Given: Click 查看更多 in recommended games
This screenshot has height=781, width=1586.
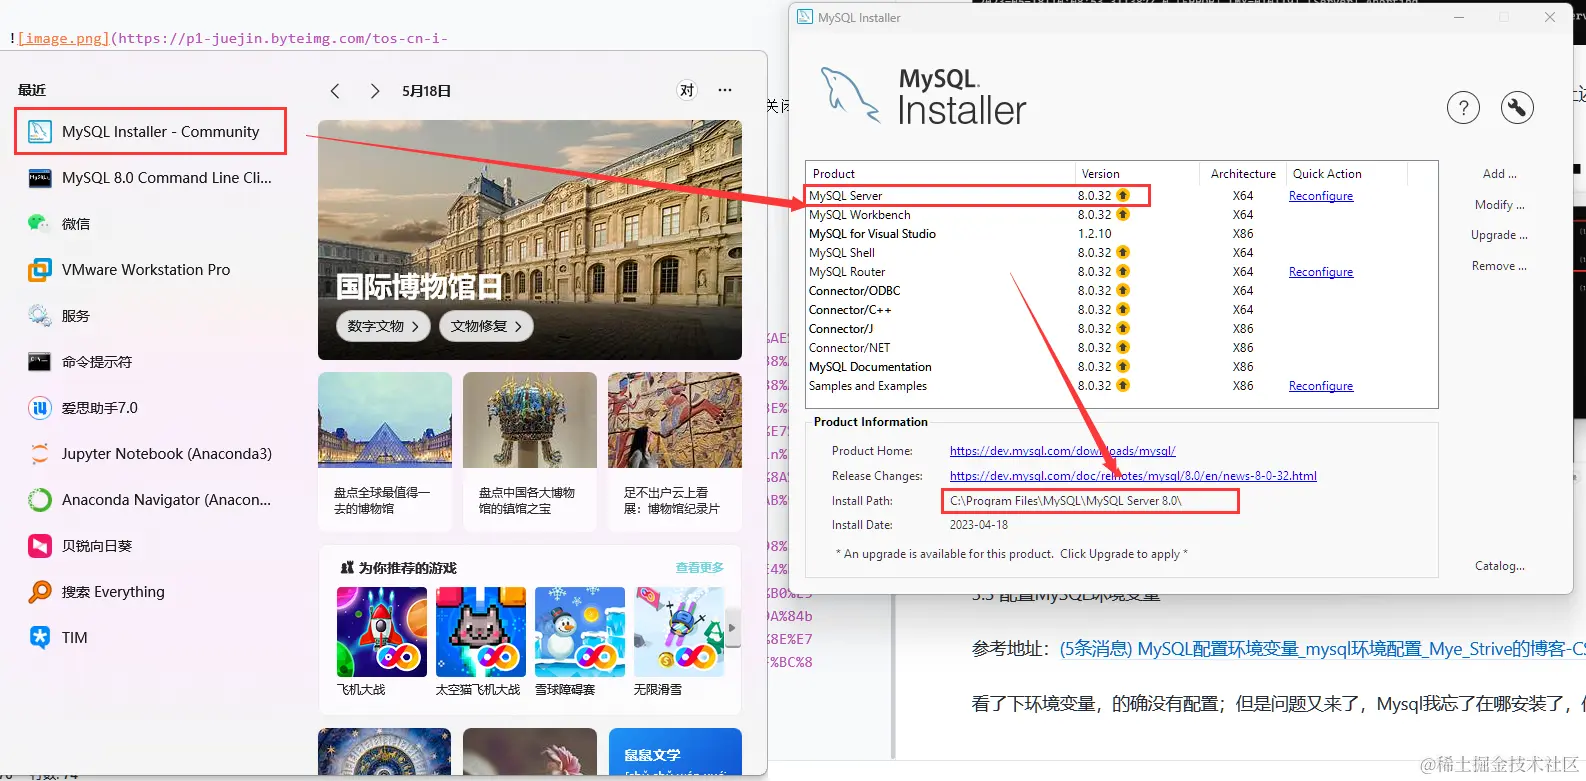Looking at the screenshot, I should point(699,568).
